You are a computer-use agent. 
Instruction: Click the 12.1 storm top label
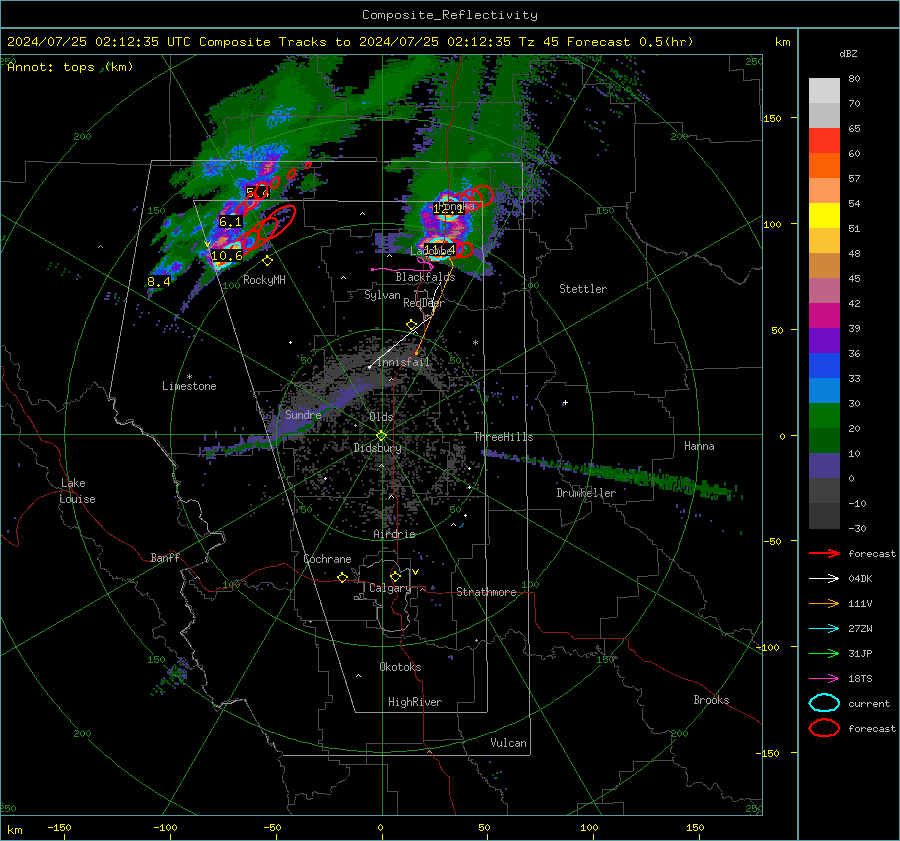448,209
